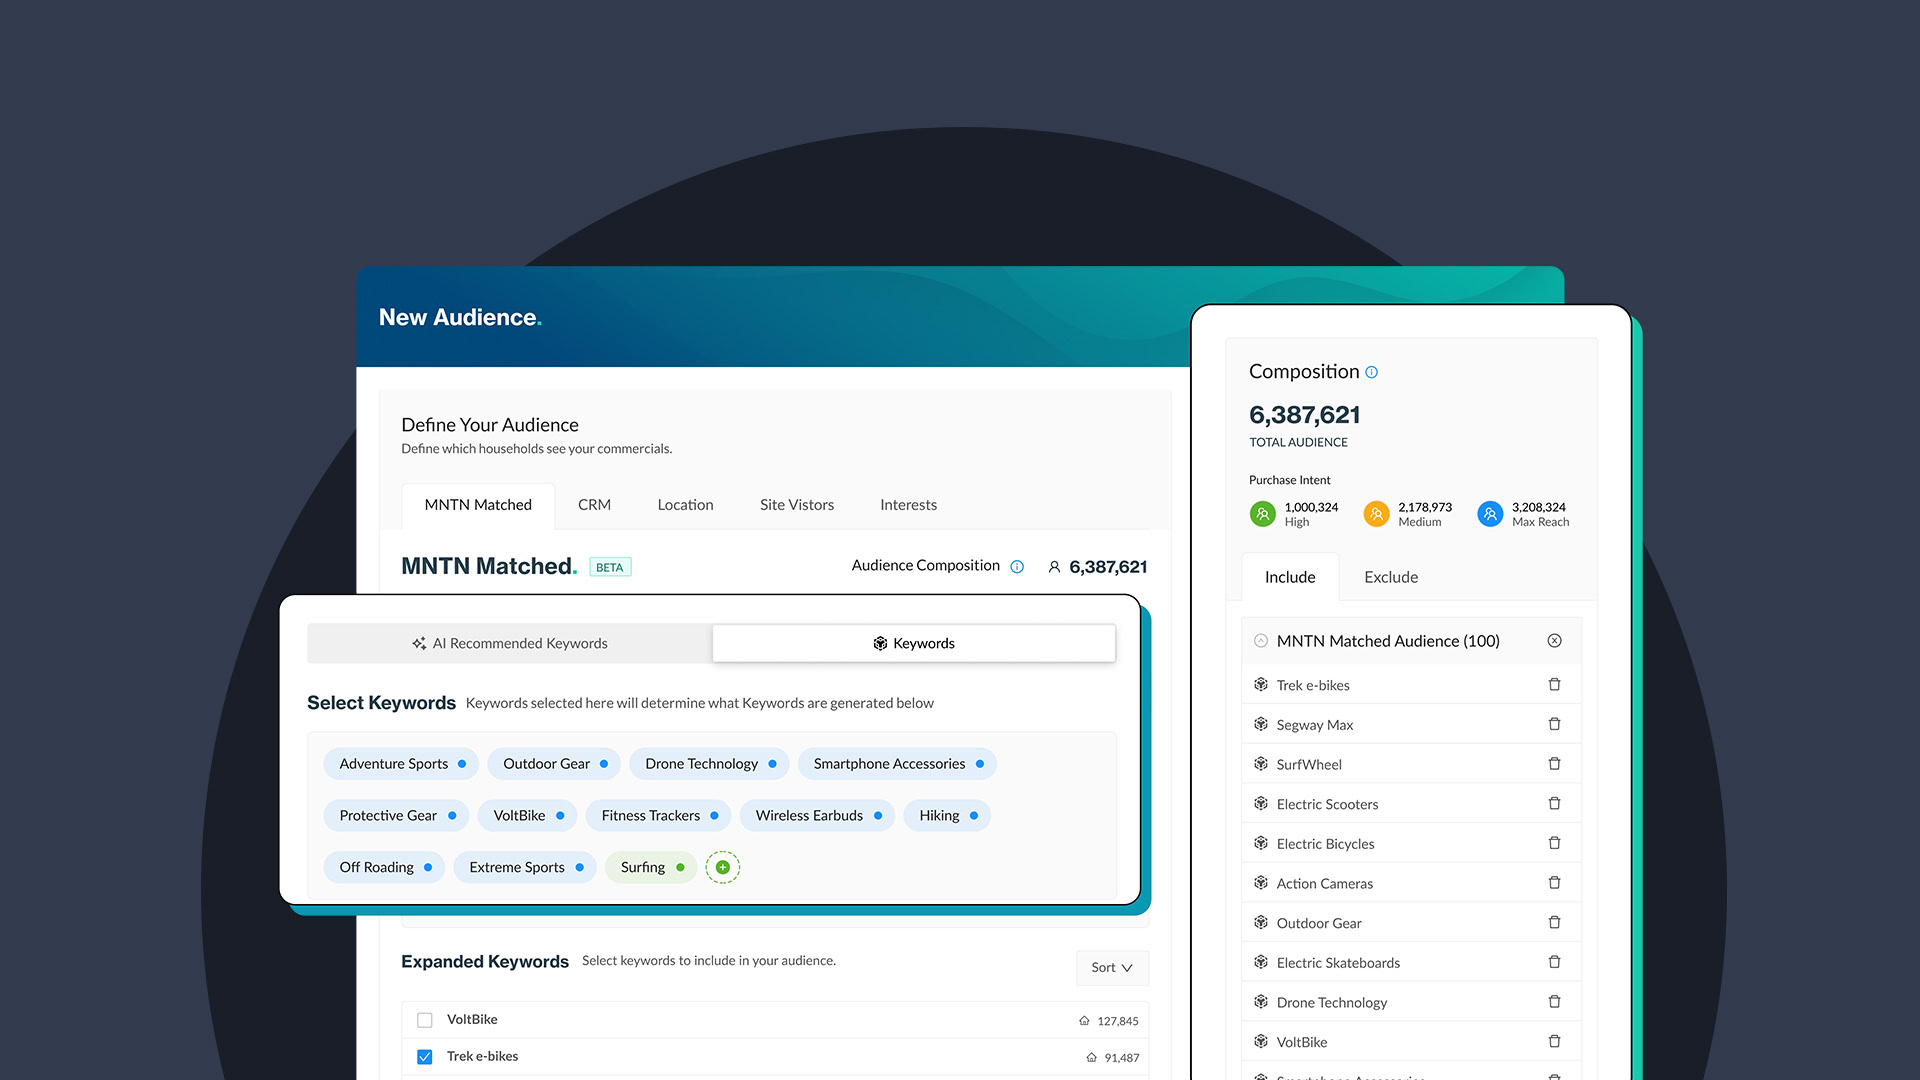This screenshot has height=1080, width=1920.
Task: Select the orange Medium purchase intent icon
Action: point(1376,513)
